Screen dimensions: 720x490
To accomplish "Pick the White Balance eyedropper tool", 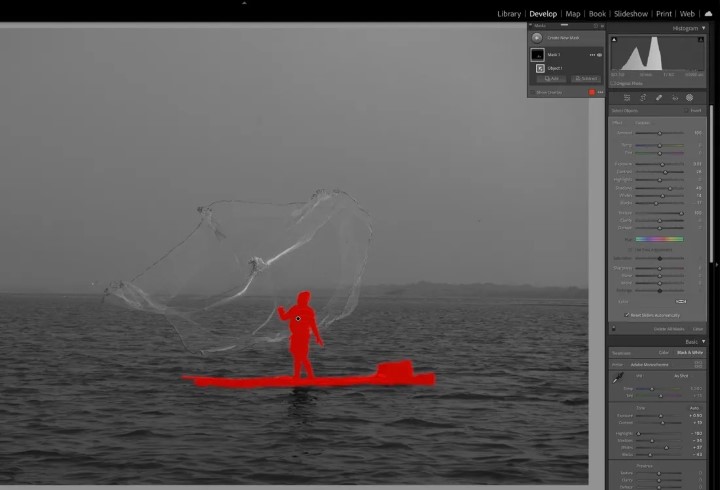I will point(618,378).
